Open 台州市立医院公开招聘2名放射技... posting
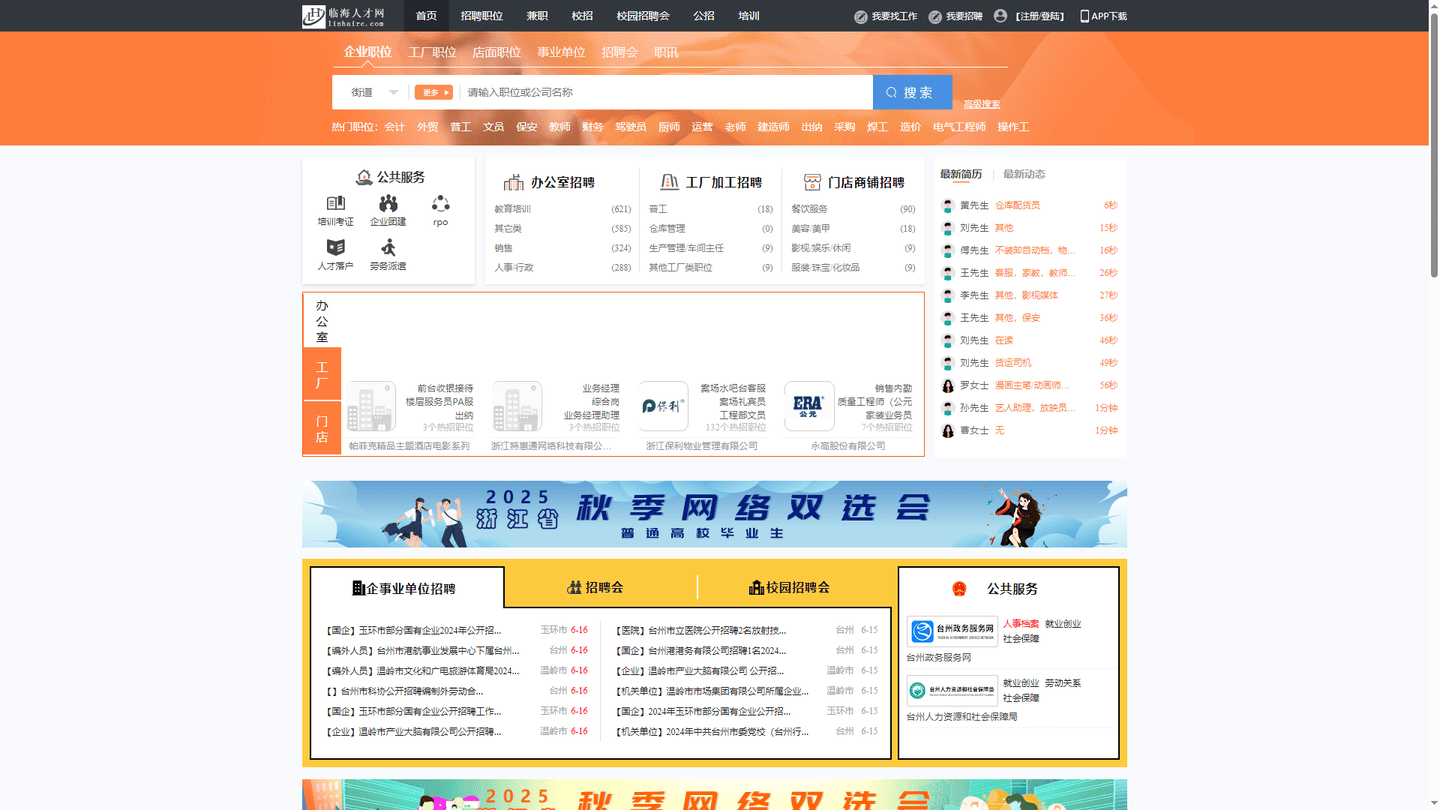The width and height of the screenshot is (1440, 810). point(701,630)
